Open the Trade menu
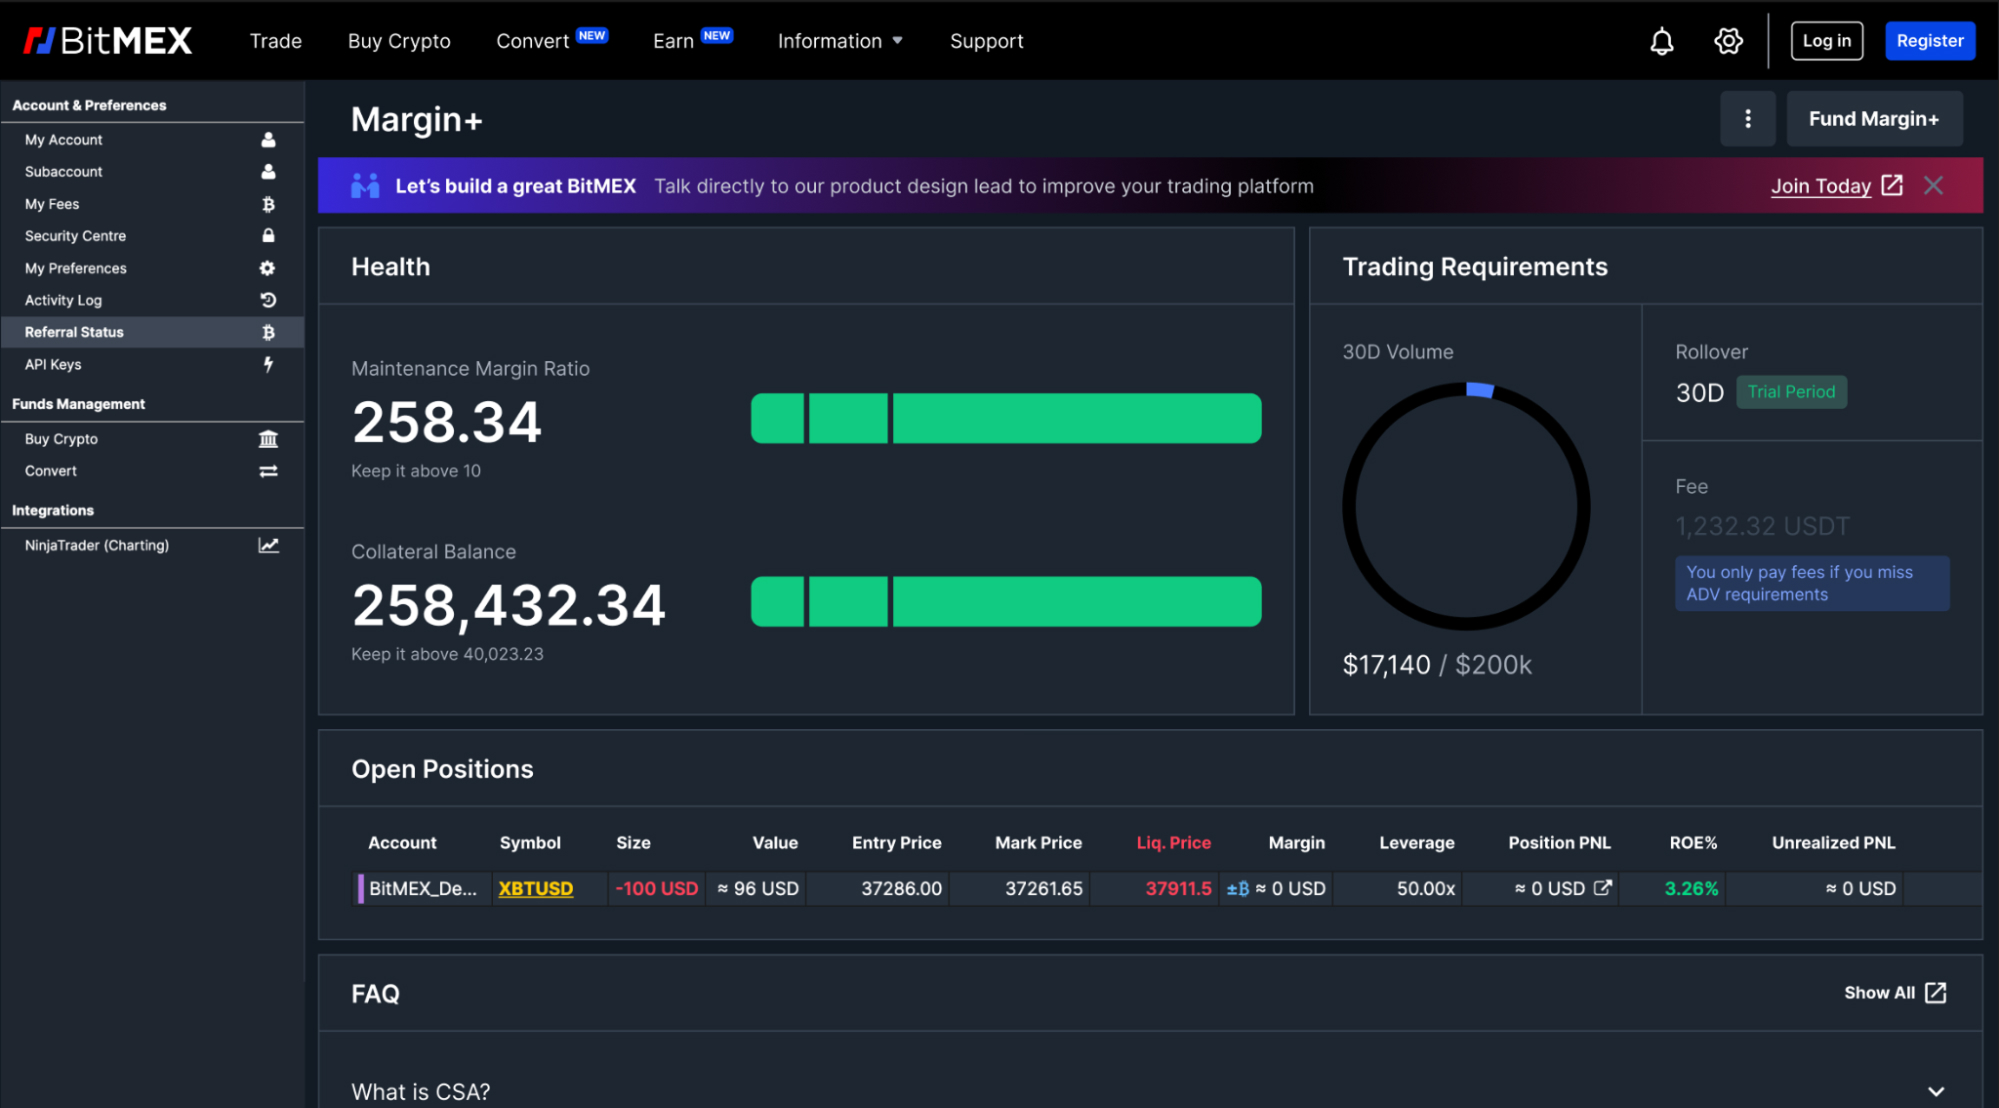Screen dimensions: 1999x1108 click(x=275, y=41)
